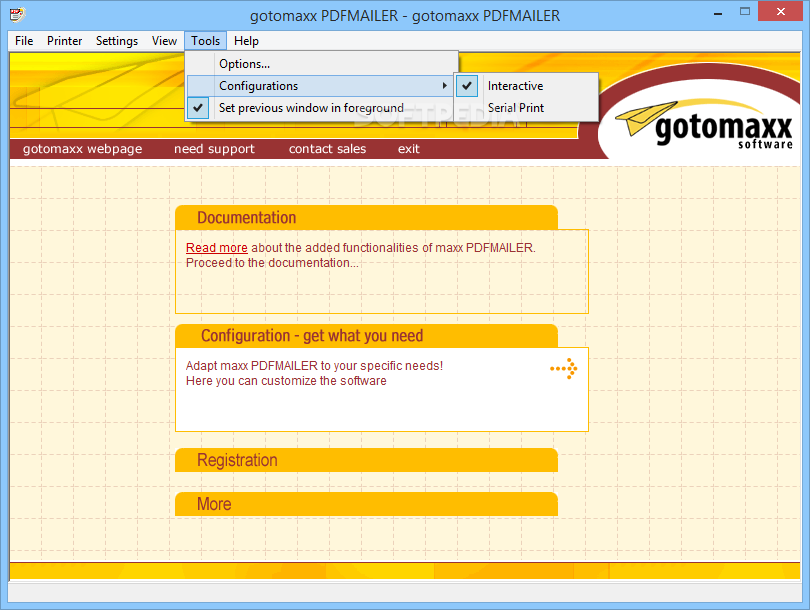Expand the Documentation section header

click(366, 217)
